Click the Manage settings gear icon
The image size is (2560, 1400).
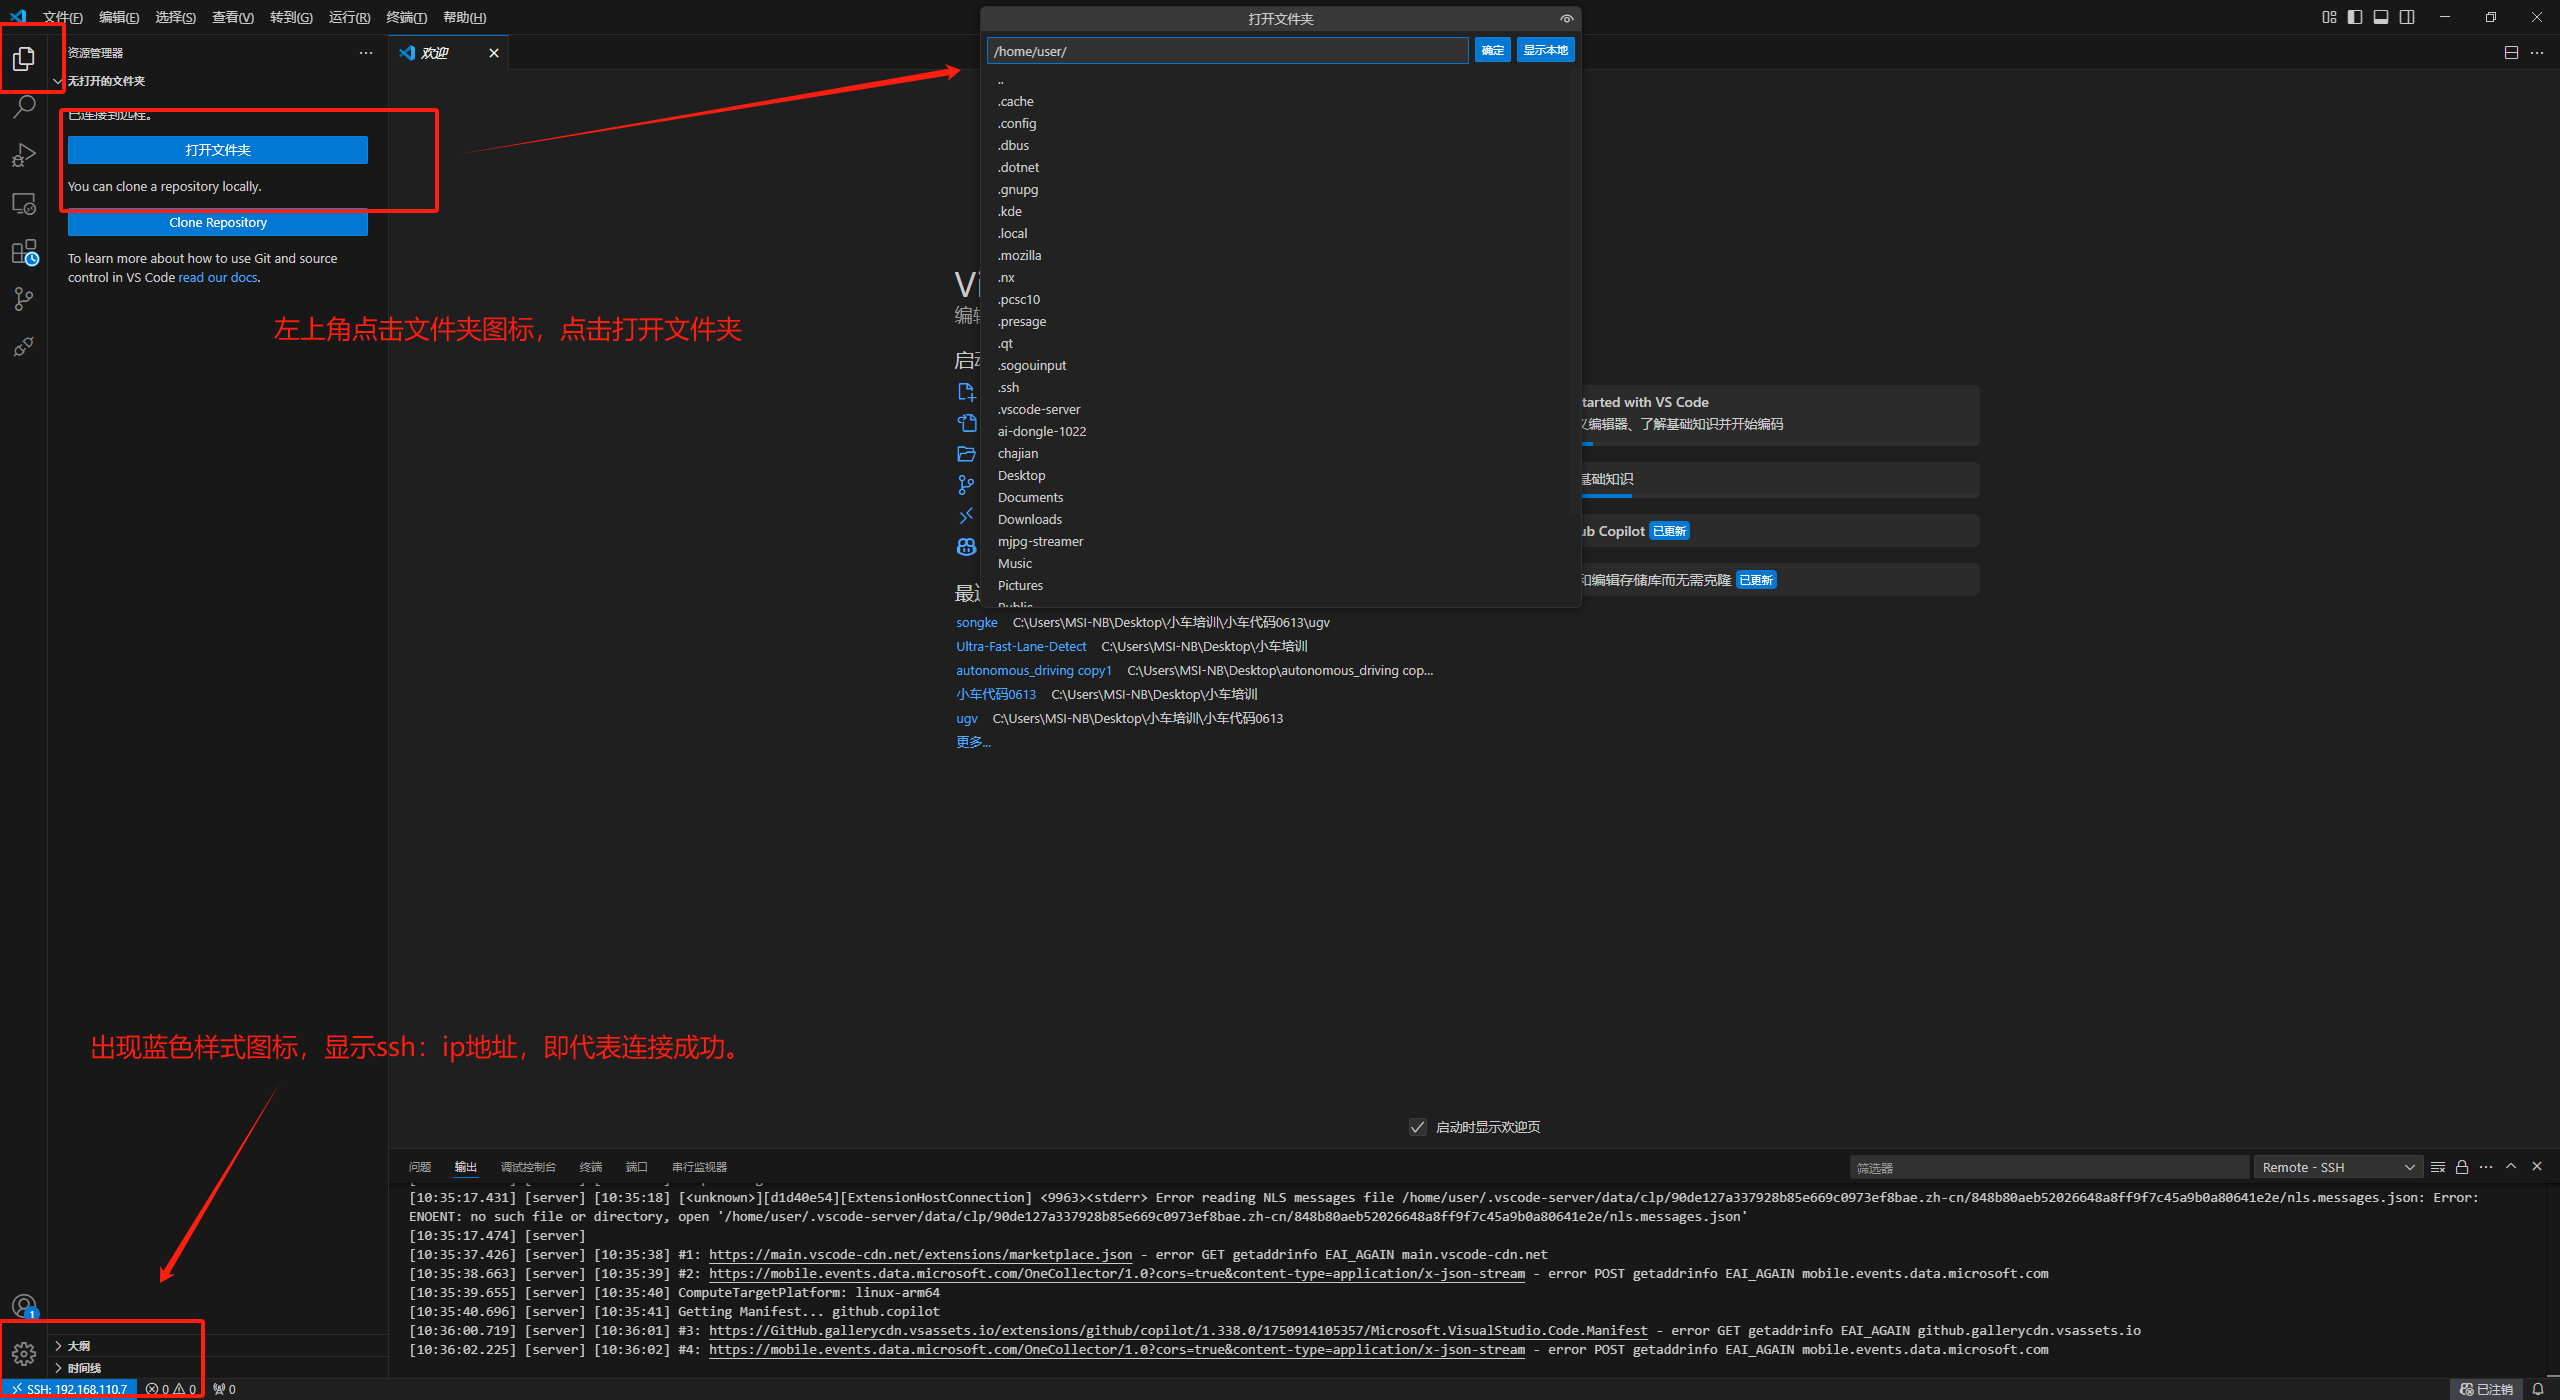pos(24,1354)
